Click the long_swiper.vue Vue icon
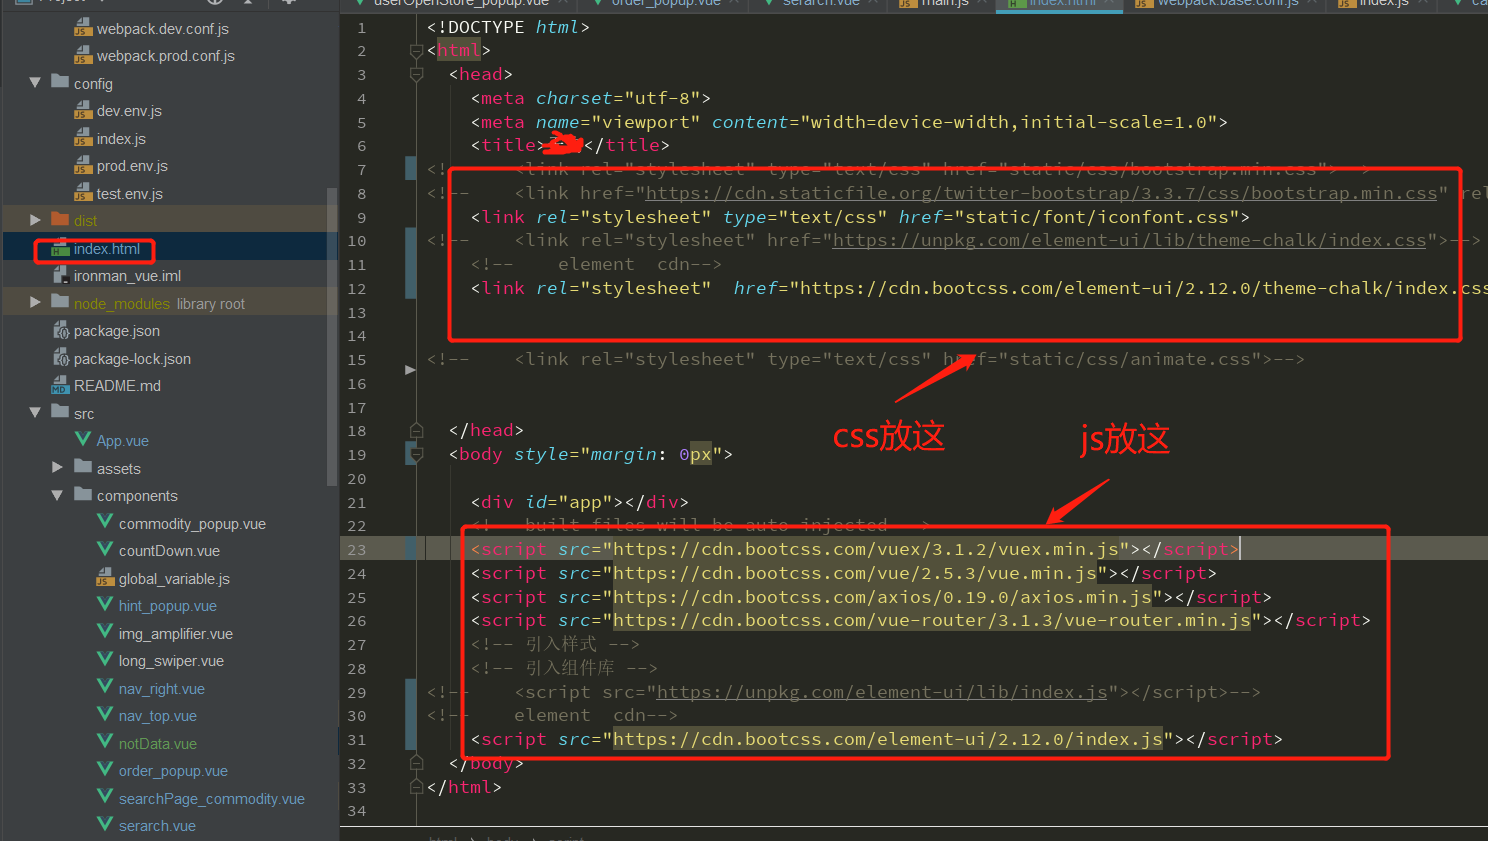Viewport: 1488px width, 841px height. click(x=105, y=659)
